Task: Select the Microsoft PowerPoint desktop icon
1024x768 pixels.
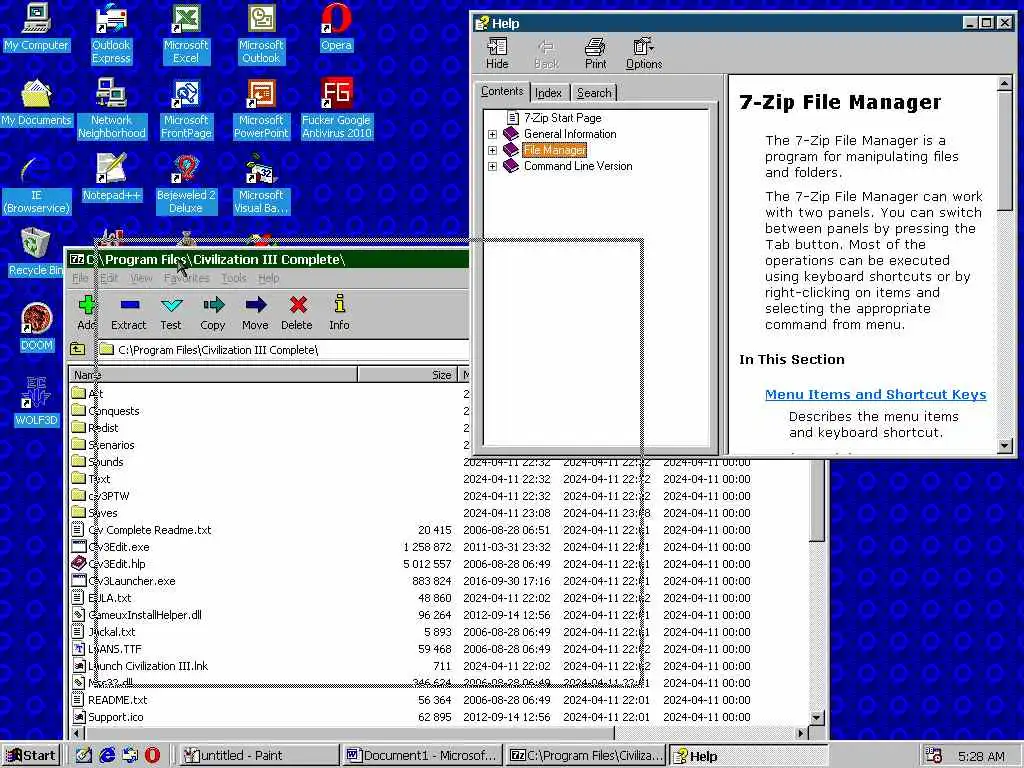Action: tap(261, 108)
